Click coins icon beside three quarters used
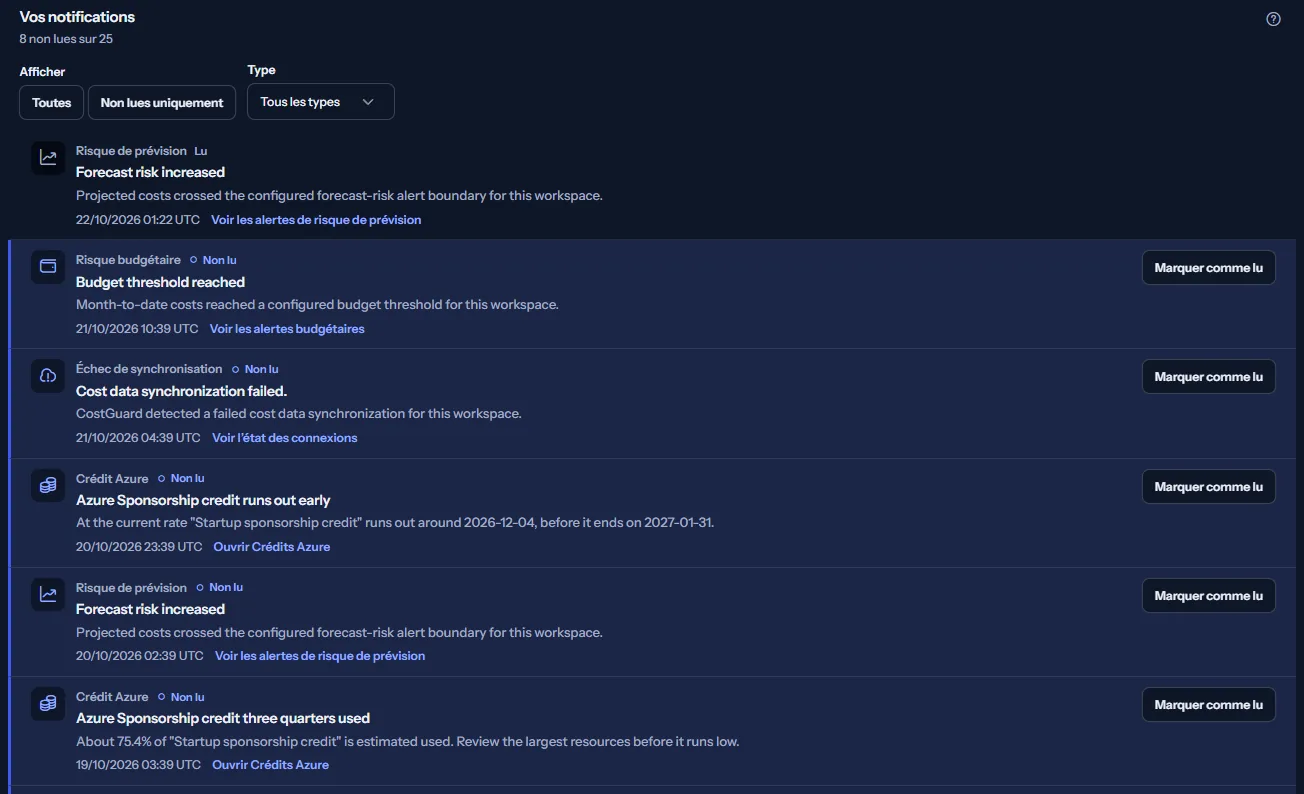Screen dimensions: 1304x794 [48, 704]
